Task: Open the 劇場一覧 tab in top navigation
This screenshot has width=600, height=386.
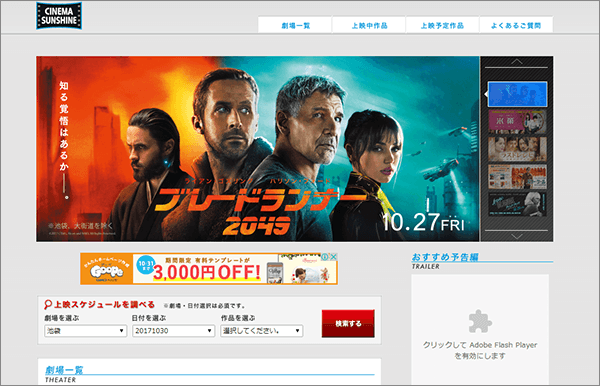Action: click(x=295, y=25)
